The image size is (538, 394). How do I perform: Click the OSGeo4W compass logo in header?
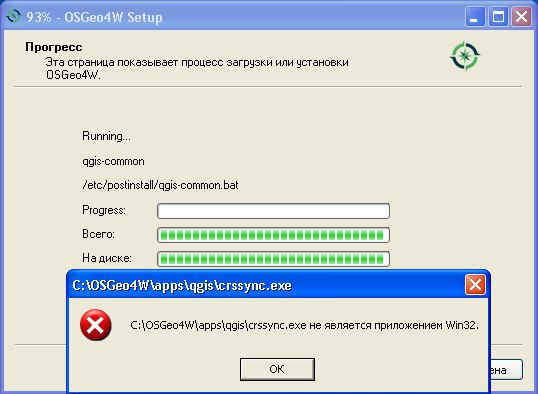[465, 56]
